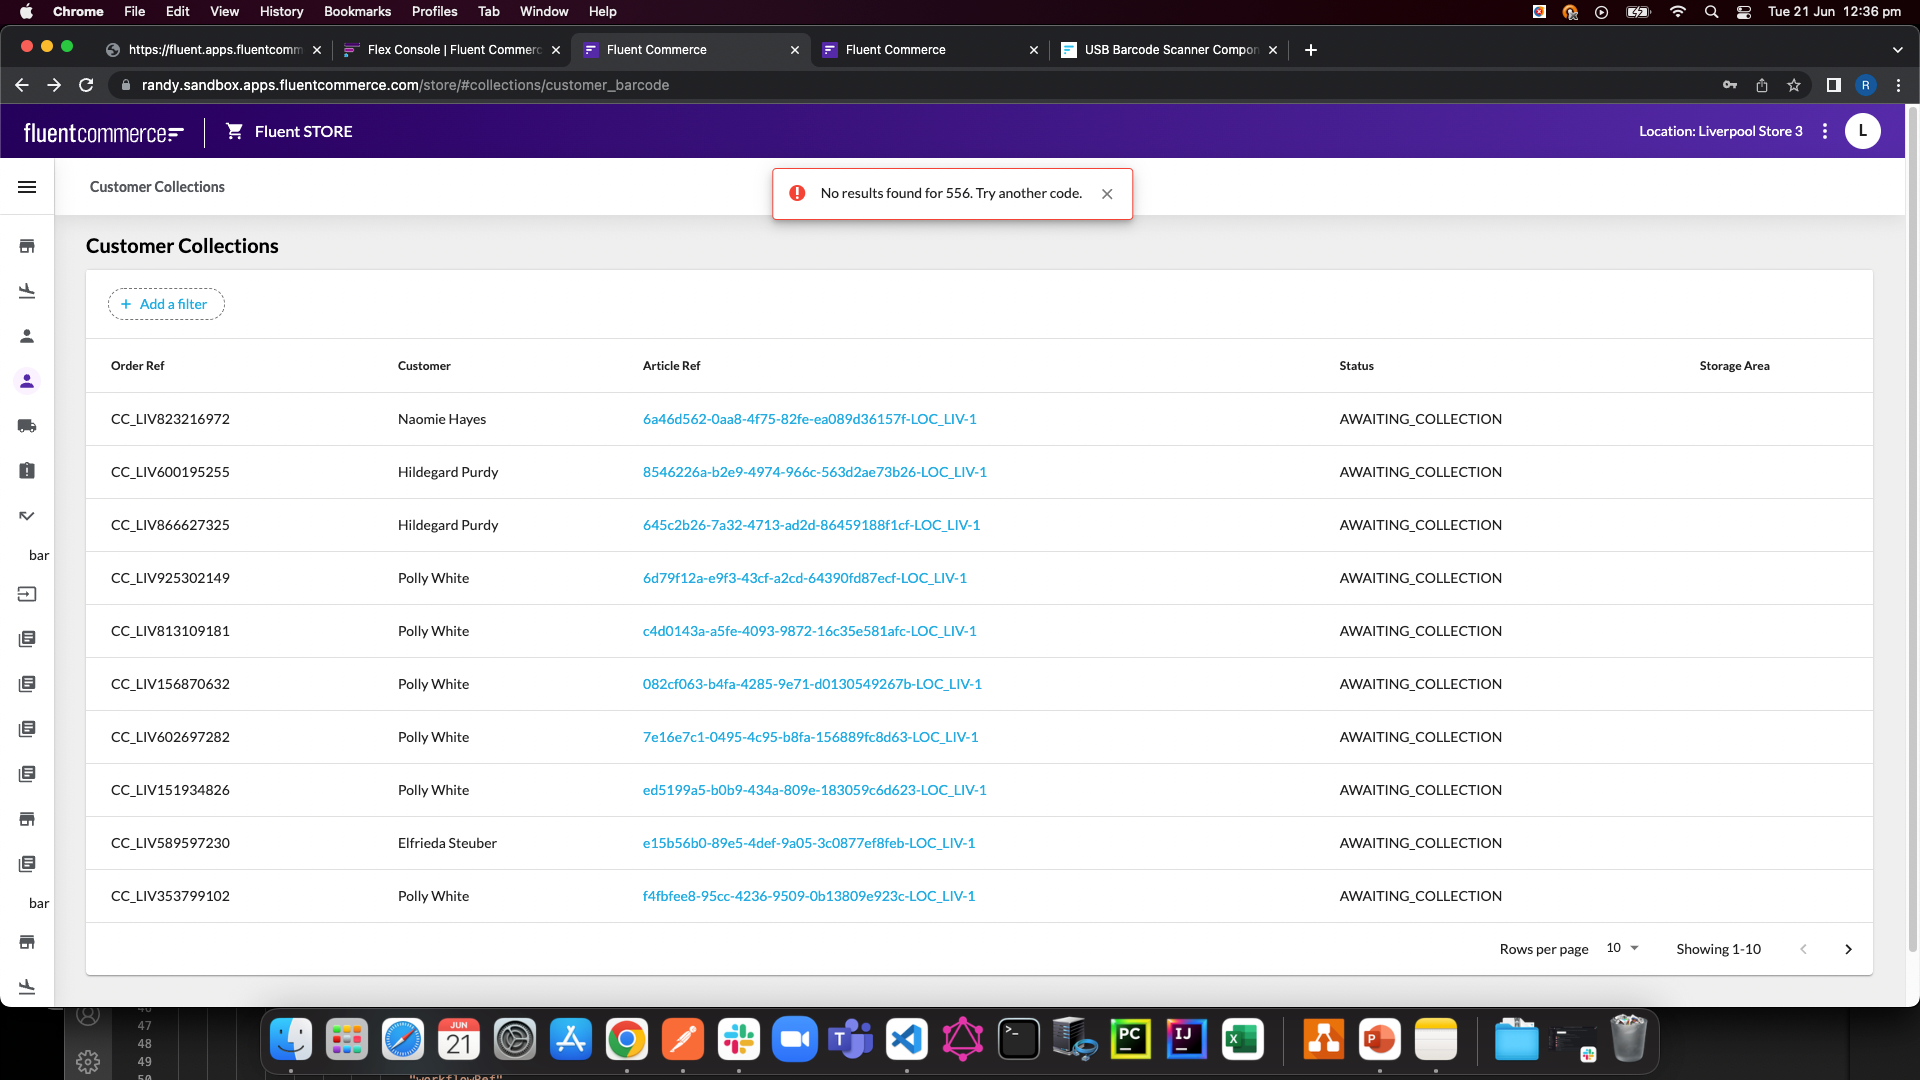The width and height of the screenshot is (1920, 1080).
Task: Go to next page of results
Action: click(x=1848, y=949)
